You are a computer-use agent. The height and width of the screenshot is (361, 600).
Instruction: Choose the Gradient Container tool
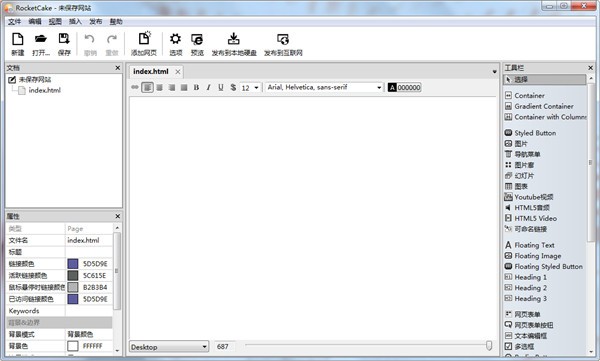coord(544,106)
